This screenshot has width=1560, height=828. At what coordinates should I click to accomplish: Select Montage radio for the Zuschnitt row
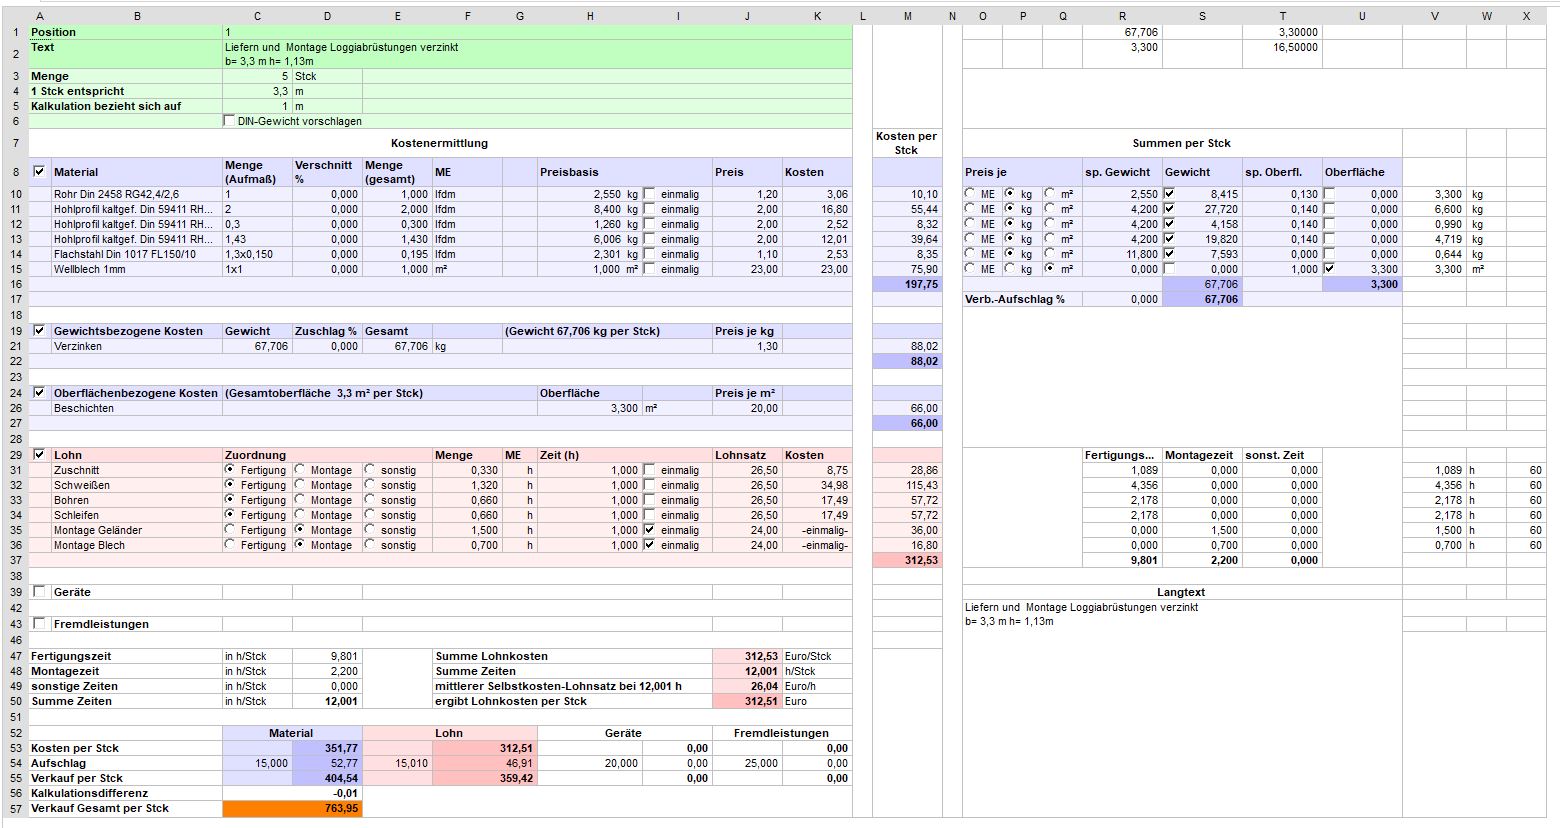click(300, 470)
